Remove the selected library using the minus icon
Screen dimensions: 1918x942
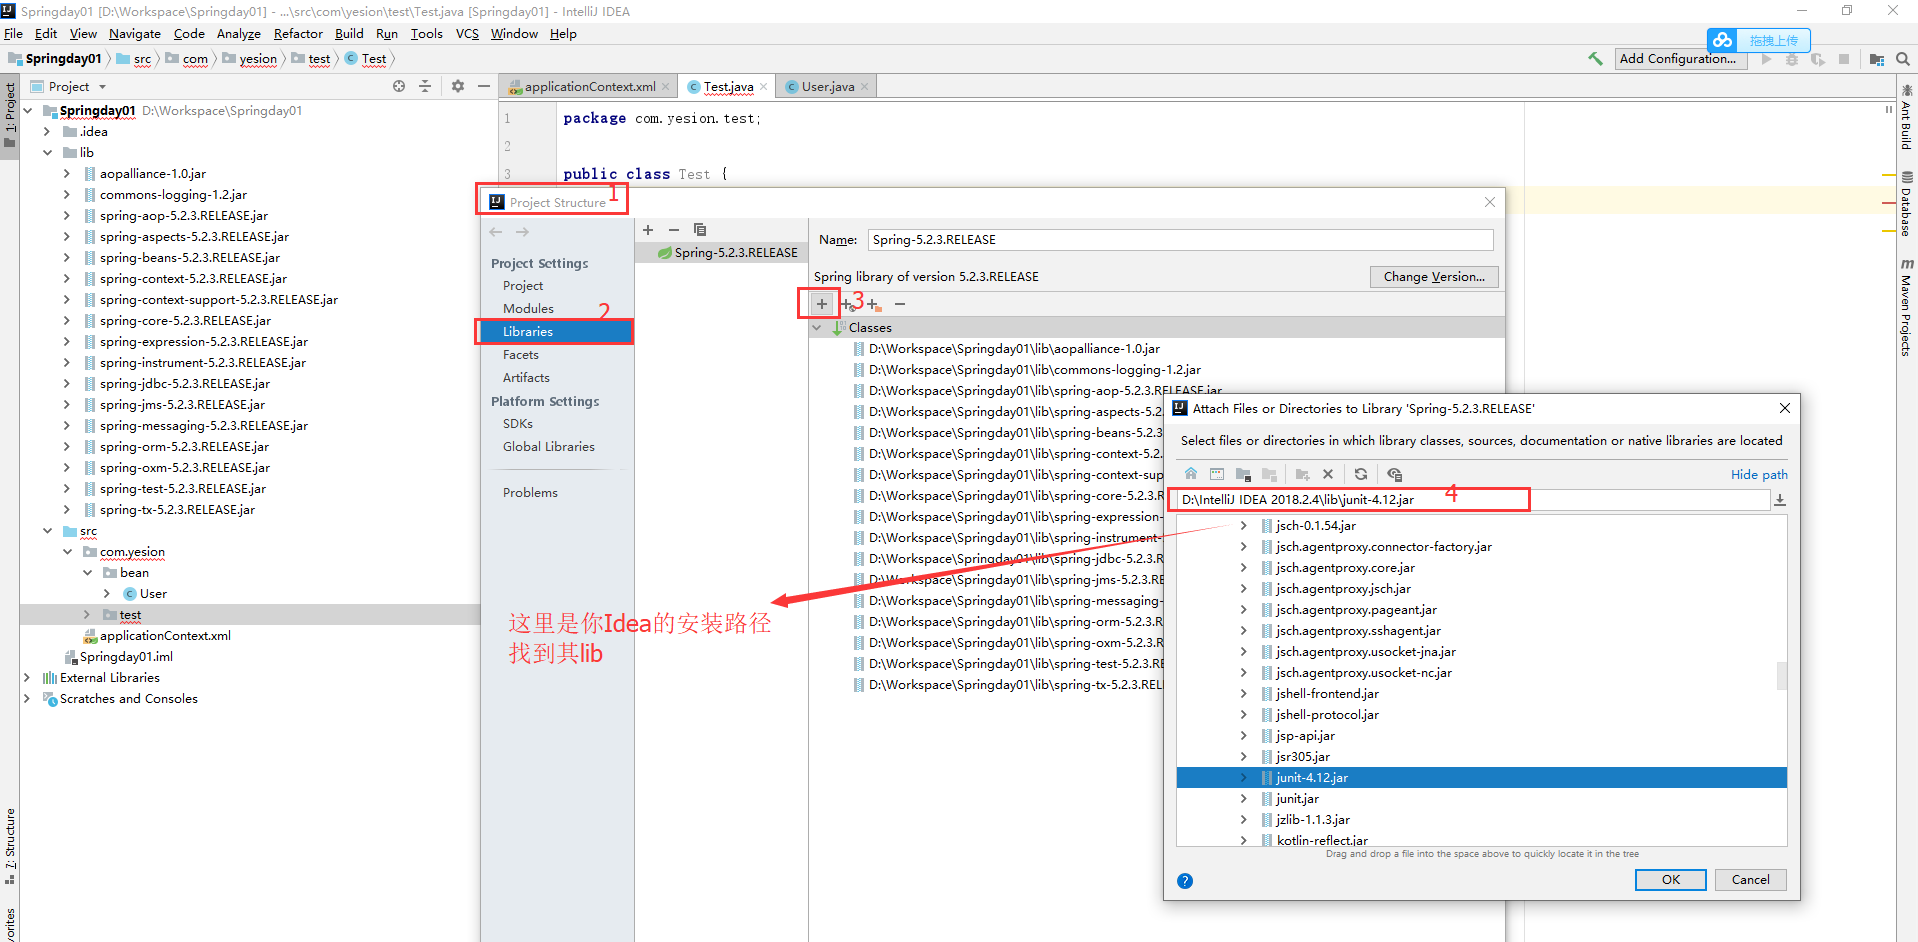click(674, 230)
